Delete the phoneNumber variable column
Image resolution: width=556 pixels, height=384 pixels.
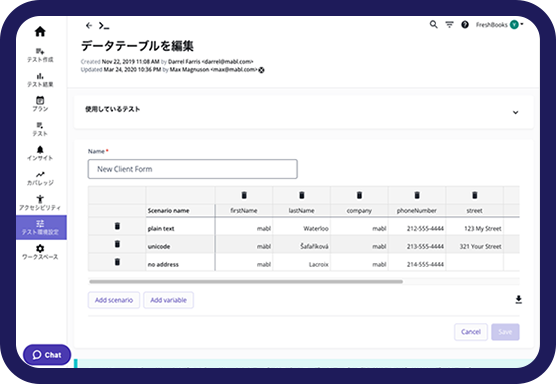tap(417, 195)
